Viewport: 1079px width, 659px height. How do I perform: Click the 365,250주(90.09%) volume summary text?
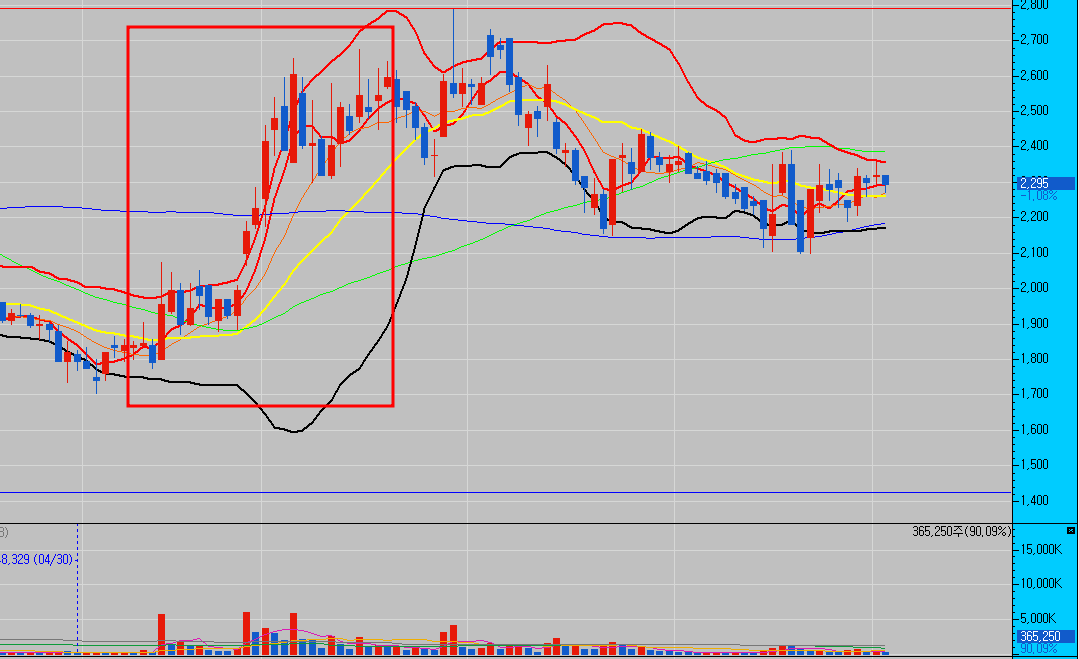click(x=962, y=531)
